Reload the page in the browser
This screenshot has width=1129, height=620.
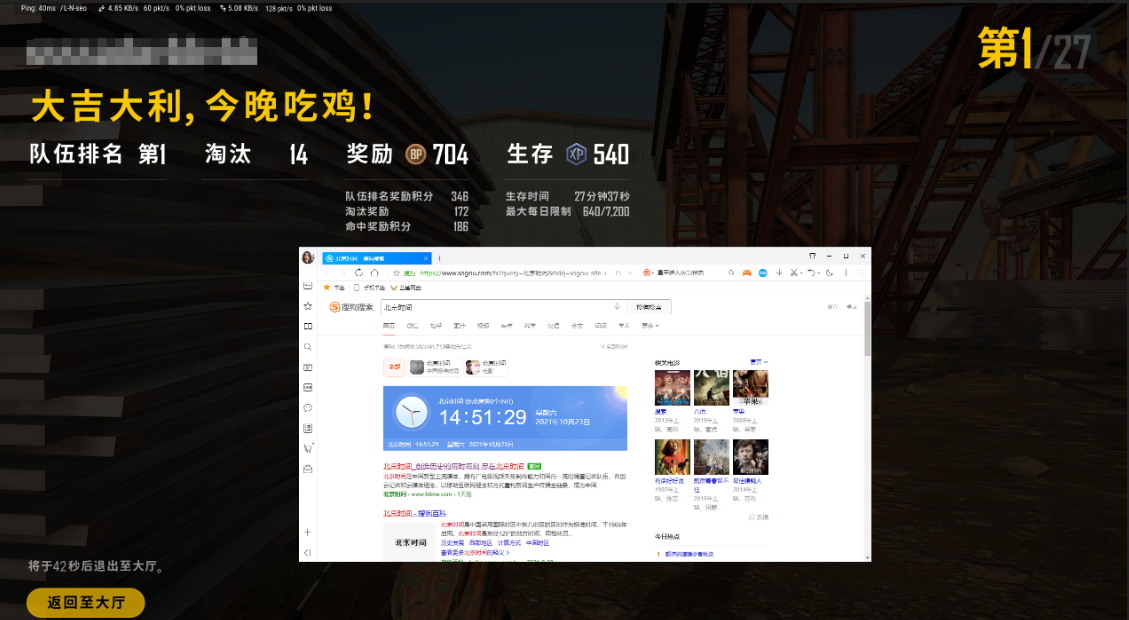(x=359, y=273)
